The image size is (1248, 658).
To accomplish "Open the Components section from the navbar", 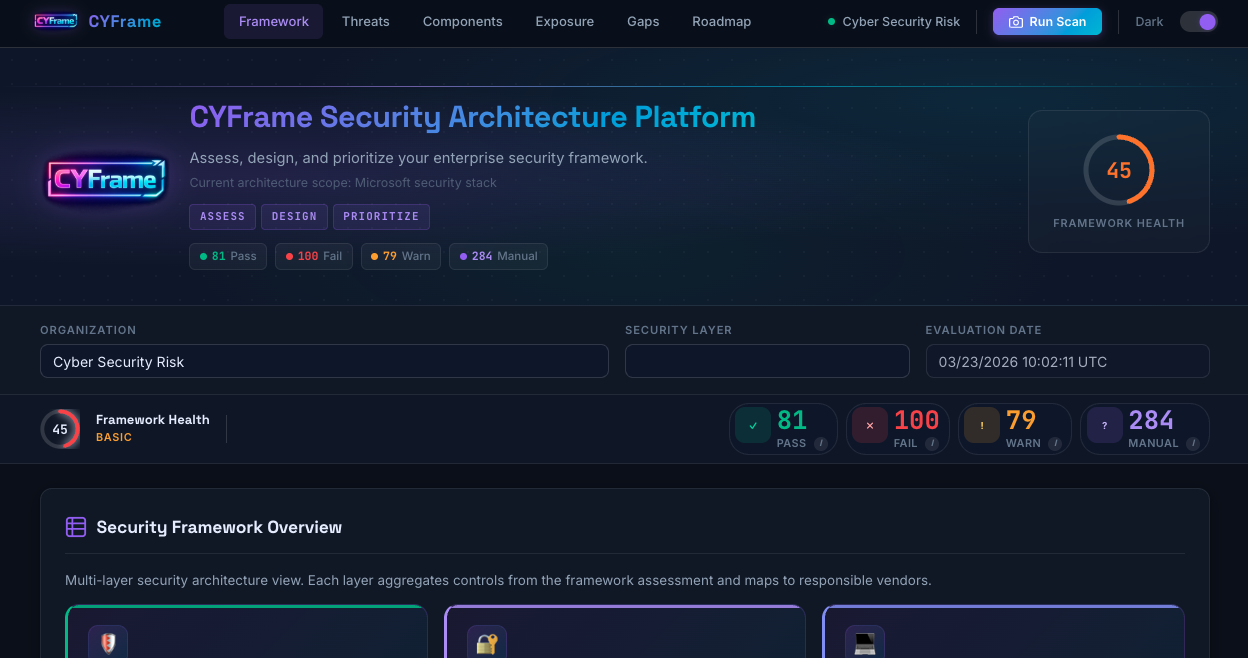I will point(462,21).
